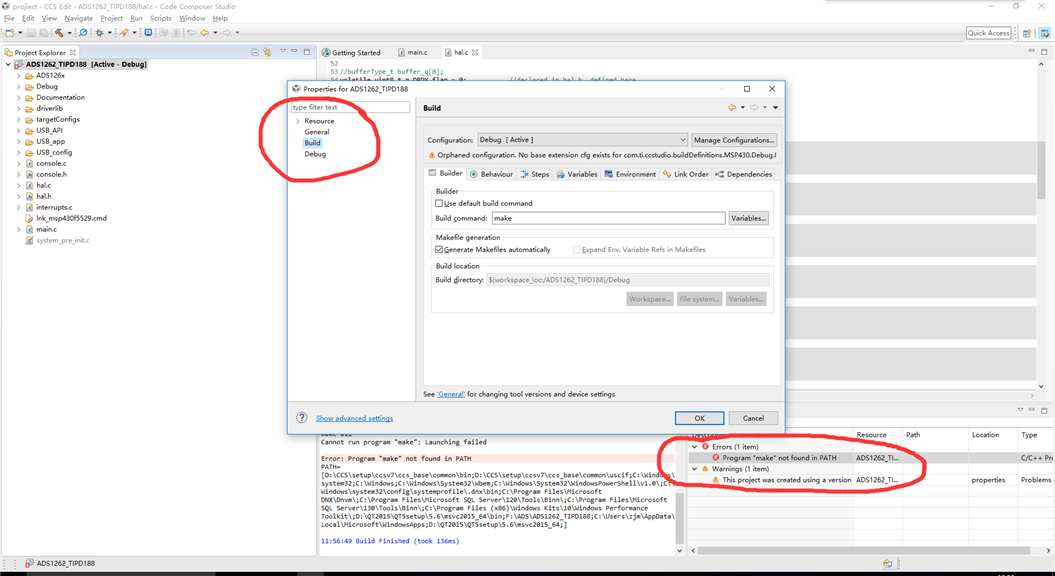Click the New project toolbar icon
Screen dimensions: 1055x576
tap(9, 32)
